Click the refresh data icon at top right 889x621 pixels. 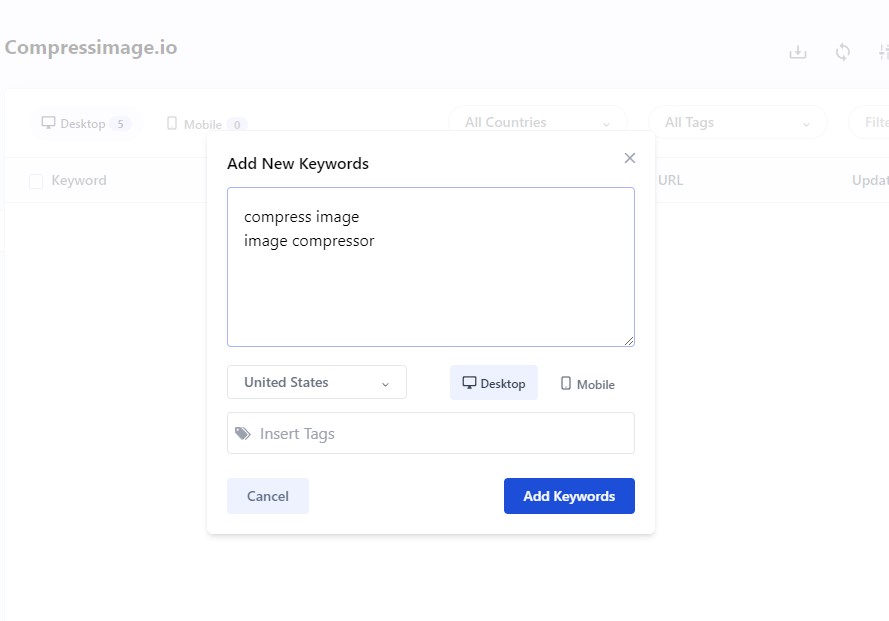coord(843,51)
